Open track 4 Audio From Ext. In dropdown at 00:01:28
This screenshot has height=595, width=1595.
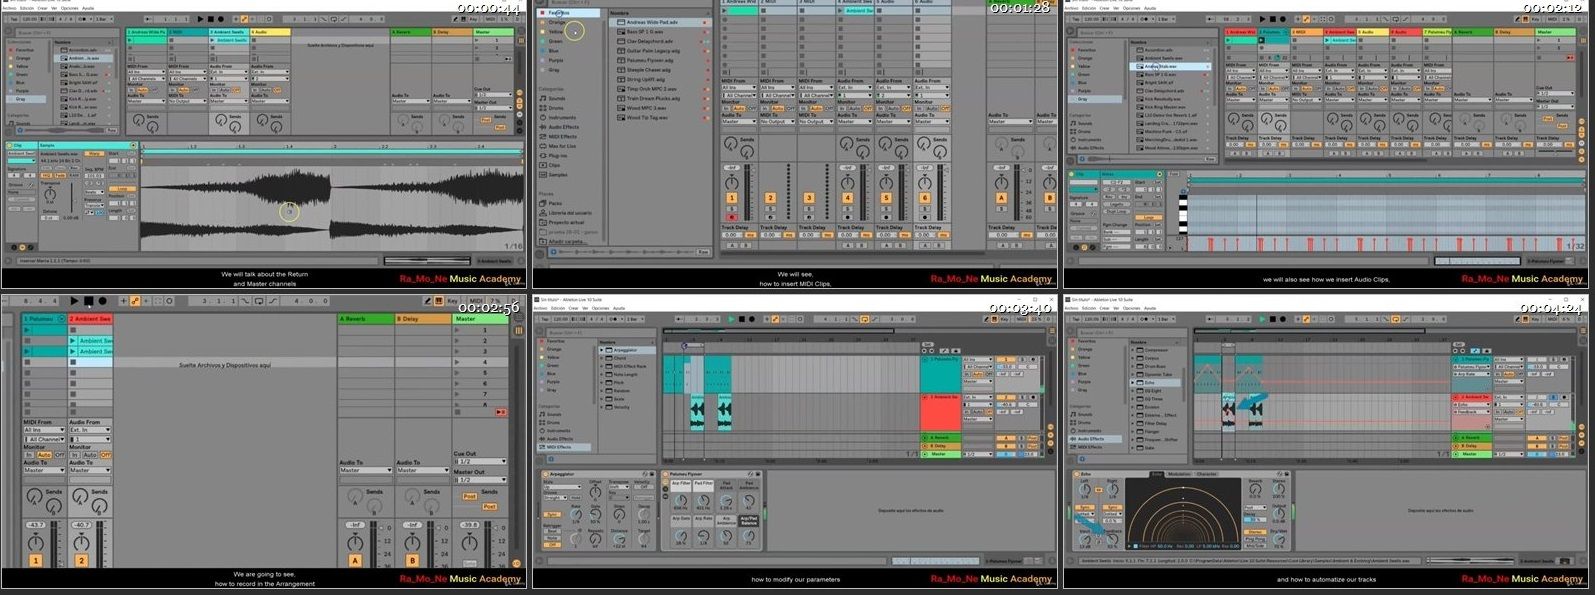tap(854, 88)
